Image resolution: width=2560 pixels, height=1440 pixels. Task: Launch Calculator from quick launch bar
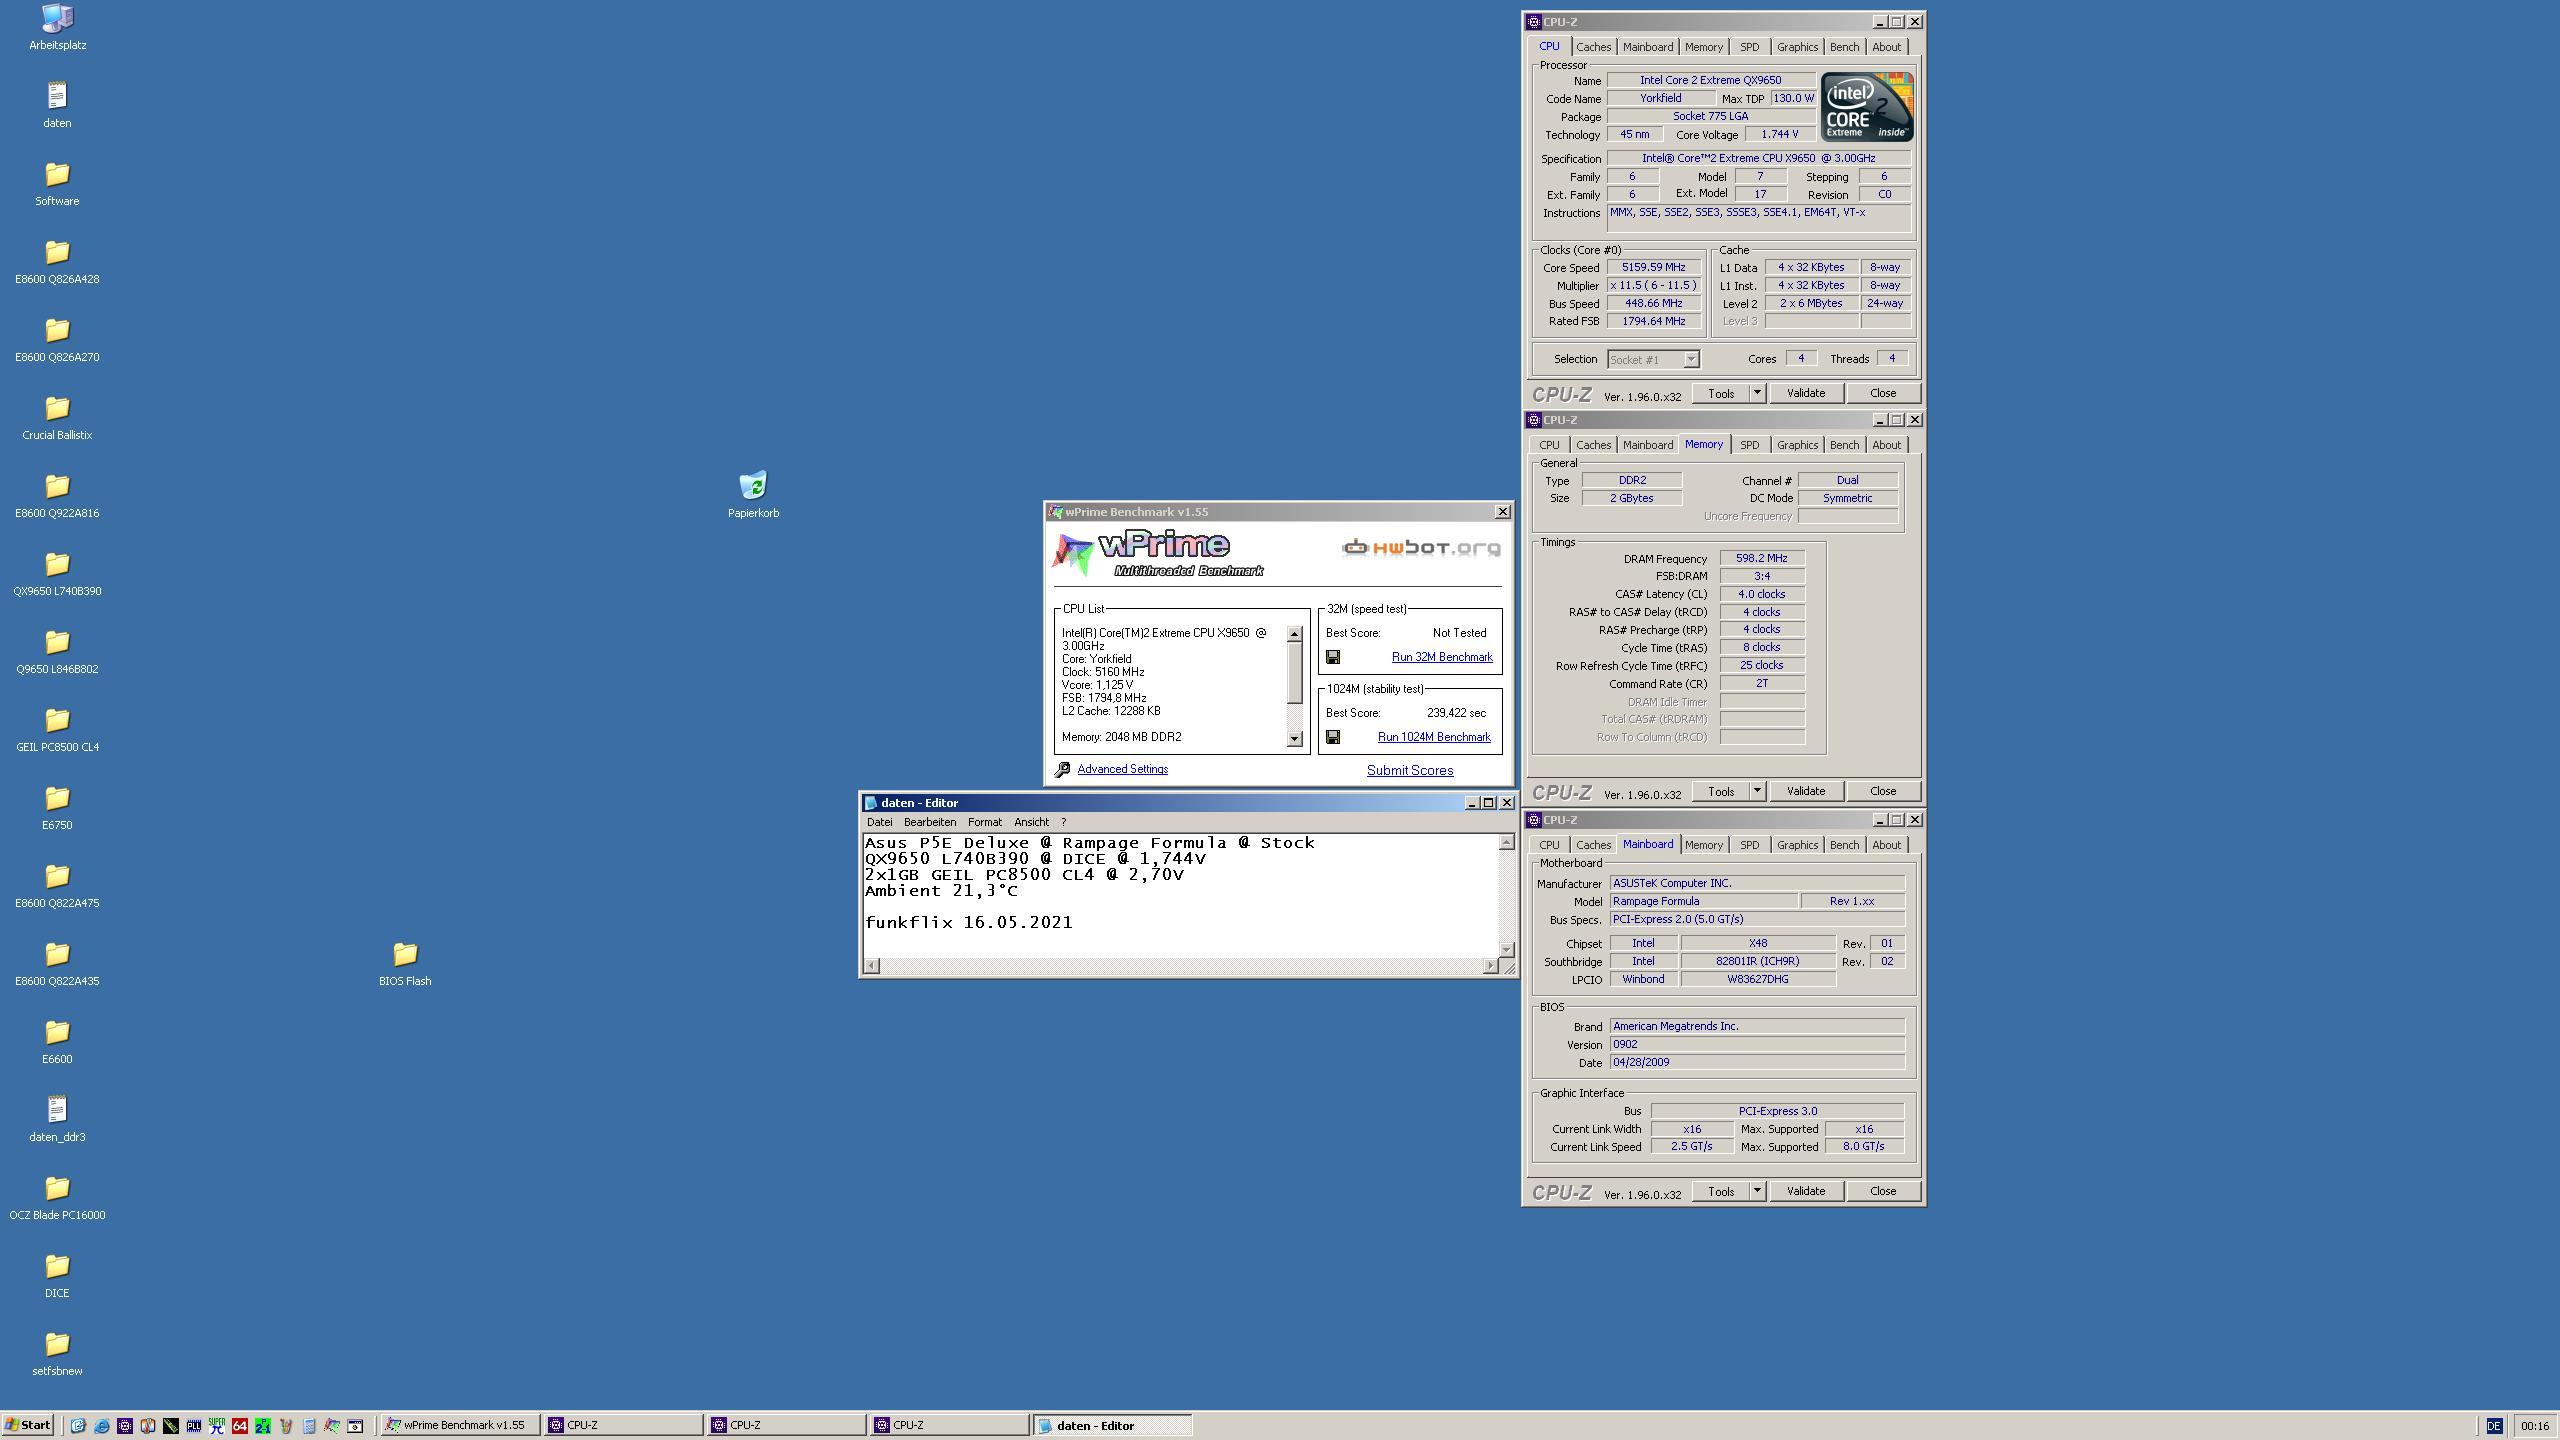pos(309,1426)
